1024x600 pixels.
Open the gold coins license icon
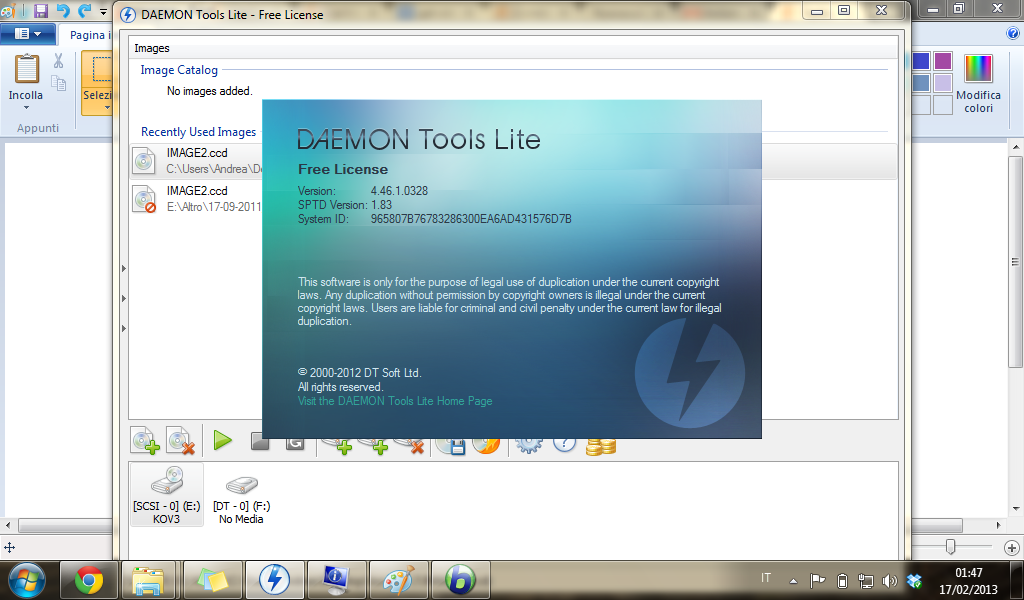(x=600, y=444)
